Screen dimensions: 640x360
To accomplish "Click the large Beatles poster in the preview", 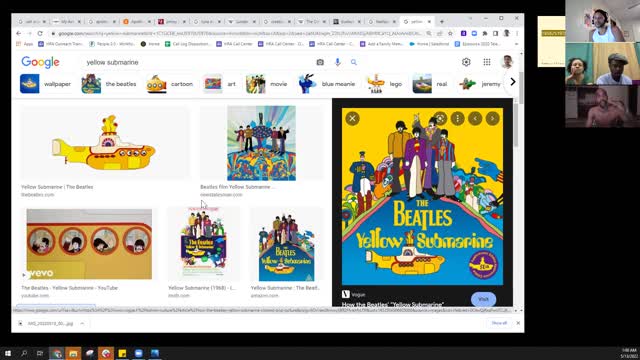I will (422, 196).
